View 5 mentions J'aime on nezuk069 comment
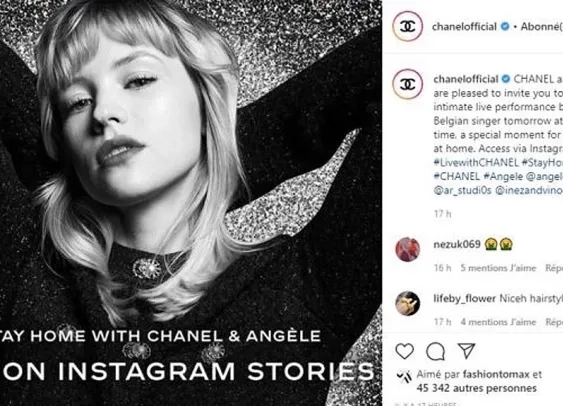Viewport: 563px width, 406px height. tap(498, 268)
